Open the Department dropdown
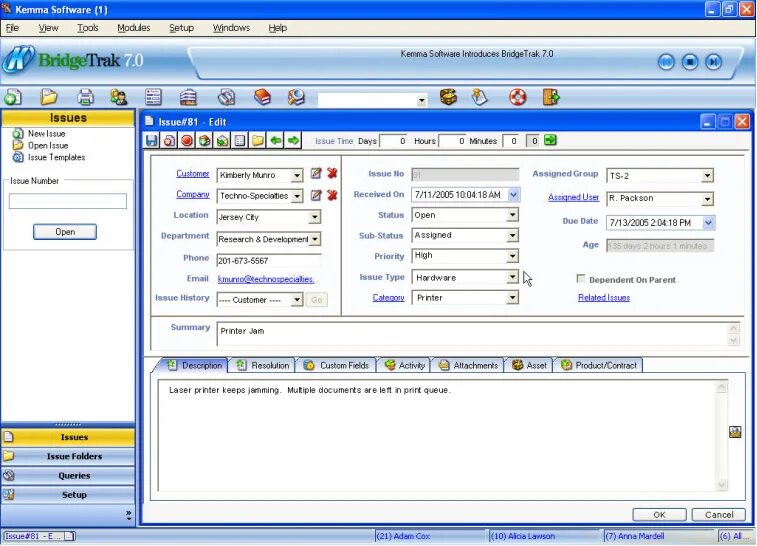757x546 pixels. click(x=314, y=239)
